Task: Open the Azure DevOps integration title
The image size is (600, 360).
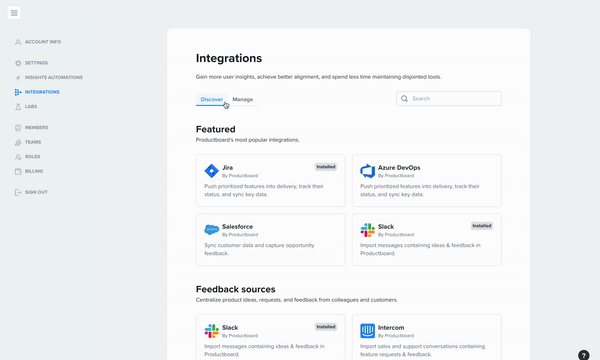Action: (399, 168)
